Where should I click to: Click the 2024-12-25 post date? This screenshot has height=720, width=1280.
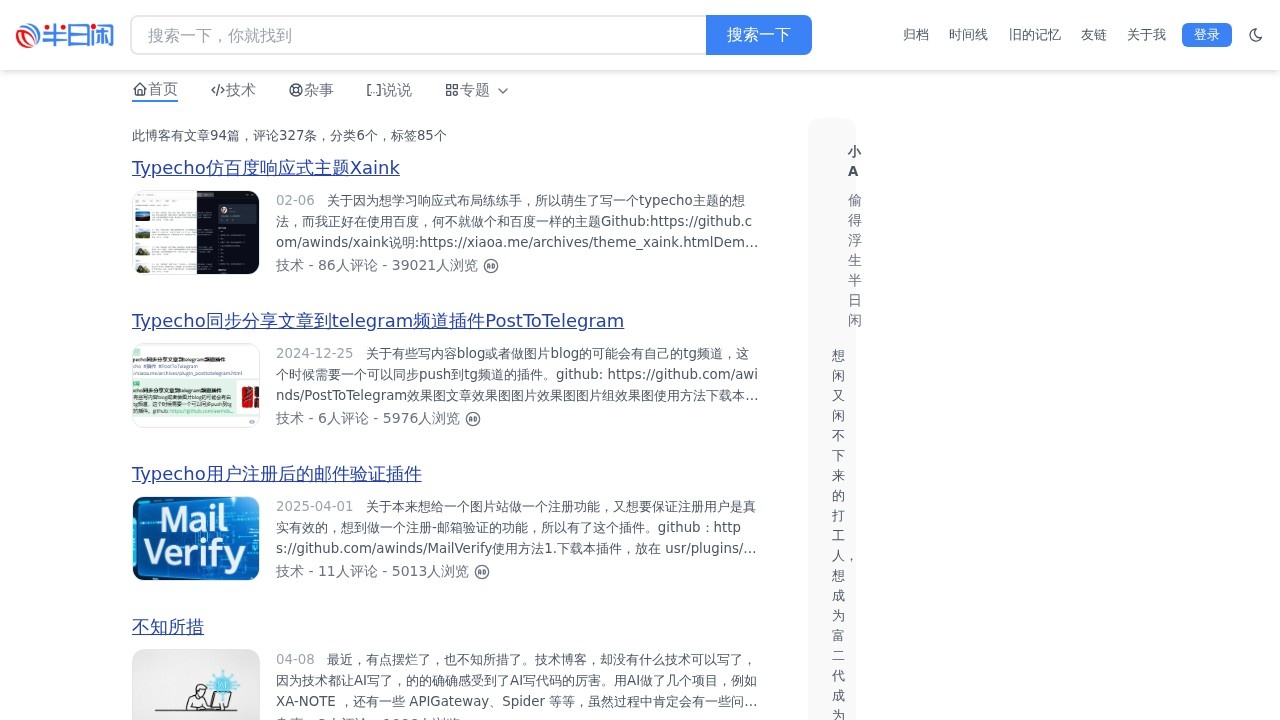[315, 353]
